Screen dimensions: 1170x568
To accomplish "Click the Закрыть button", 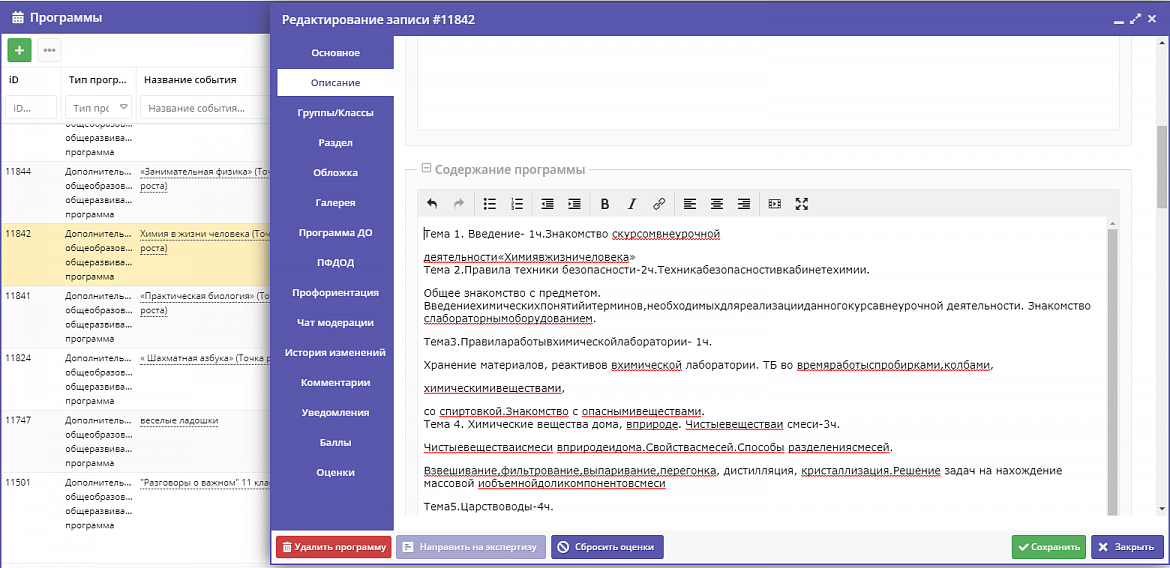I will 1127,547.
